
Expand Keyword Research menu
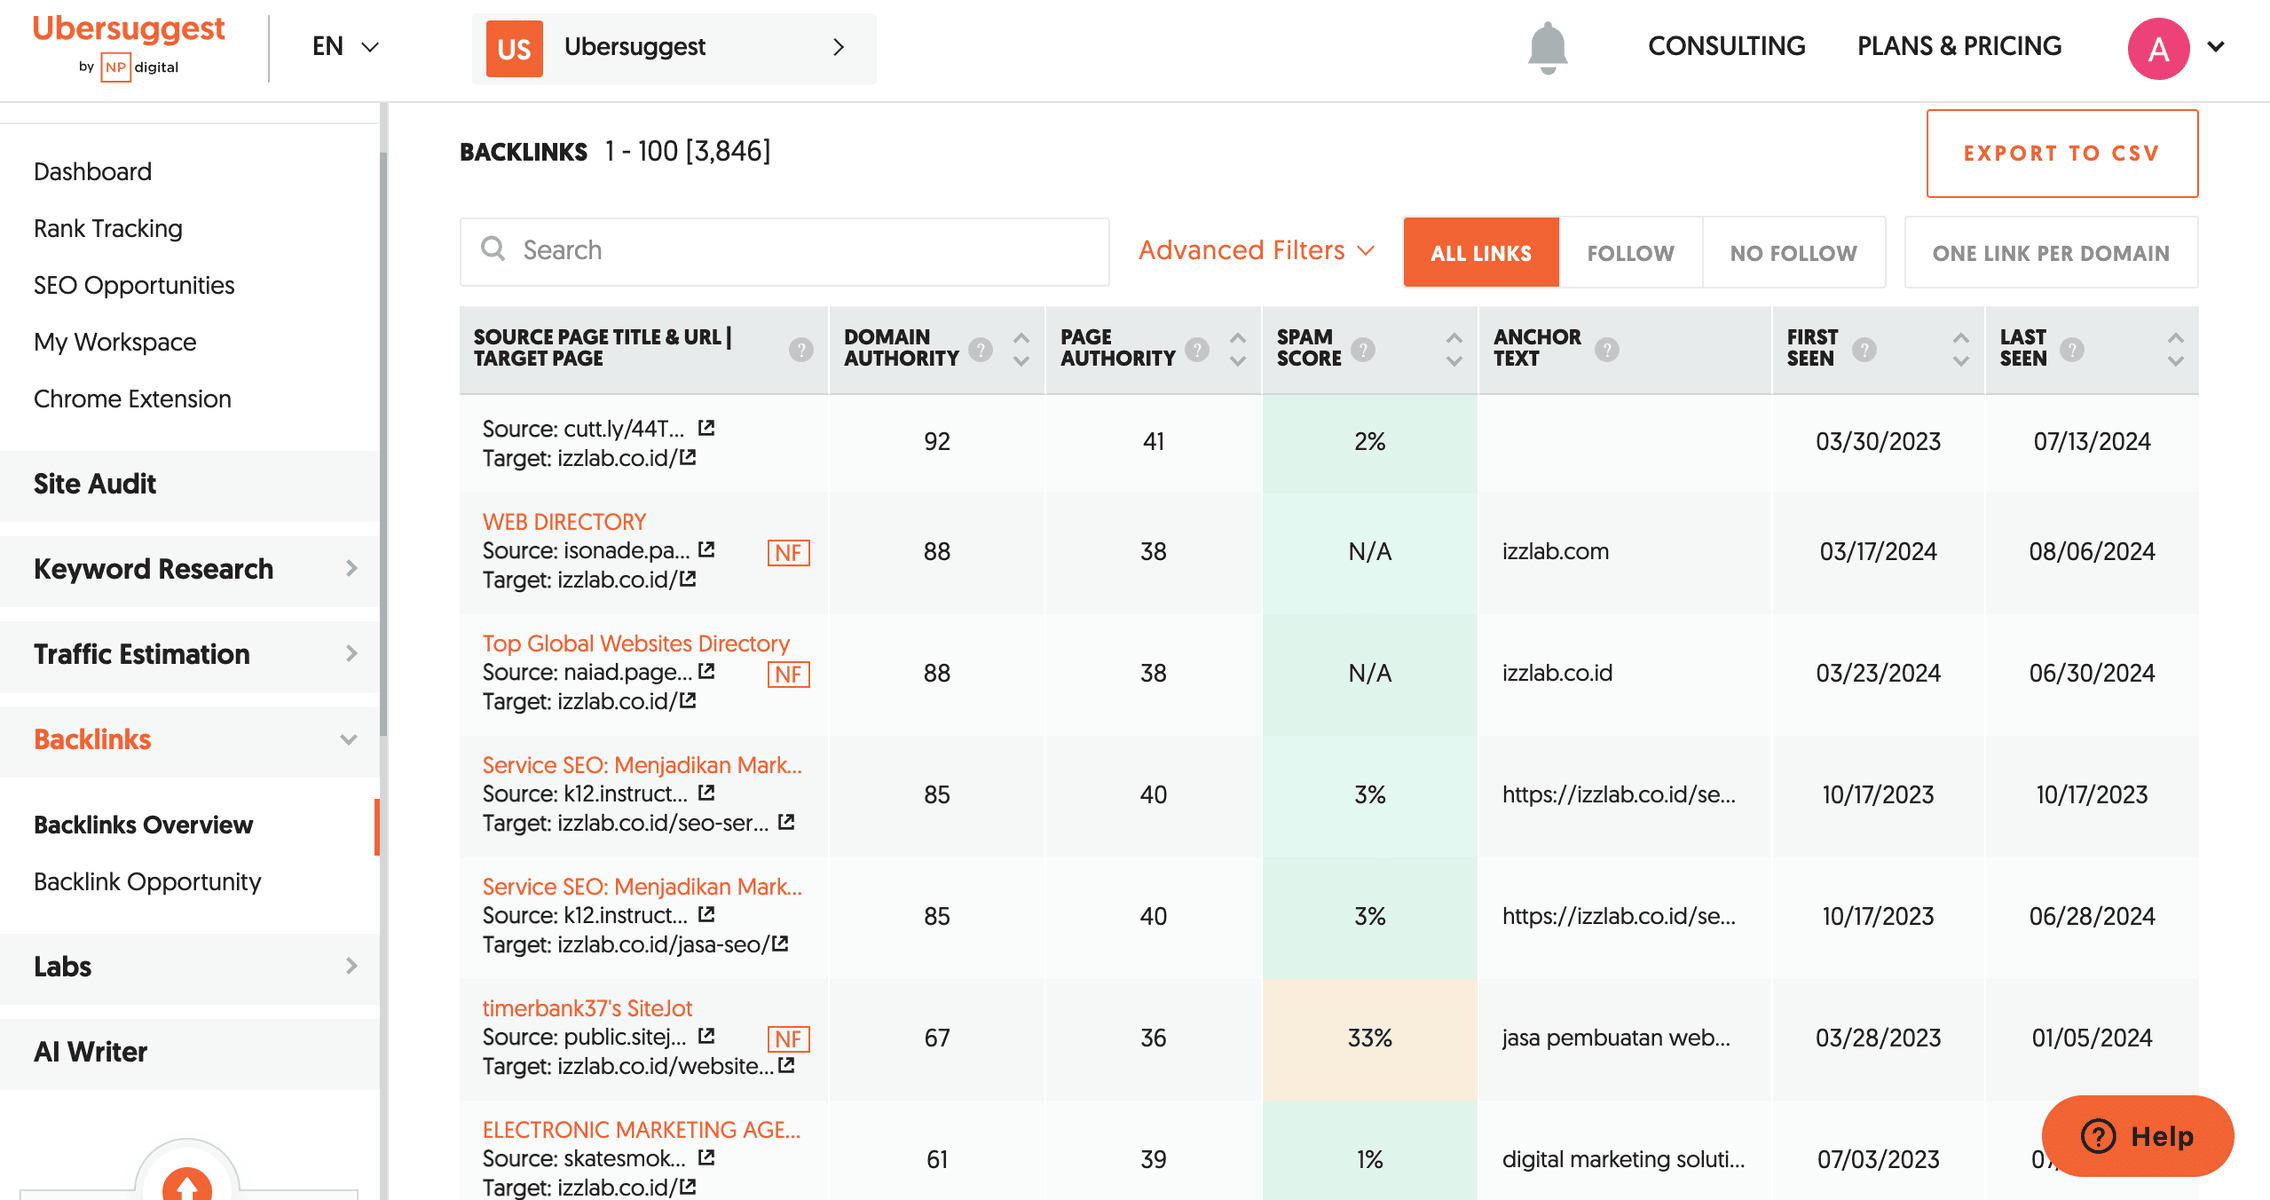pos(190,569)
